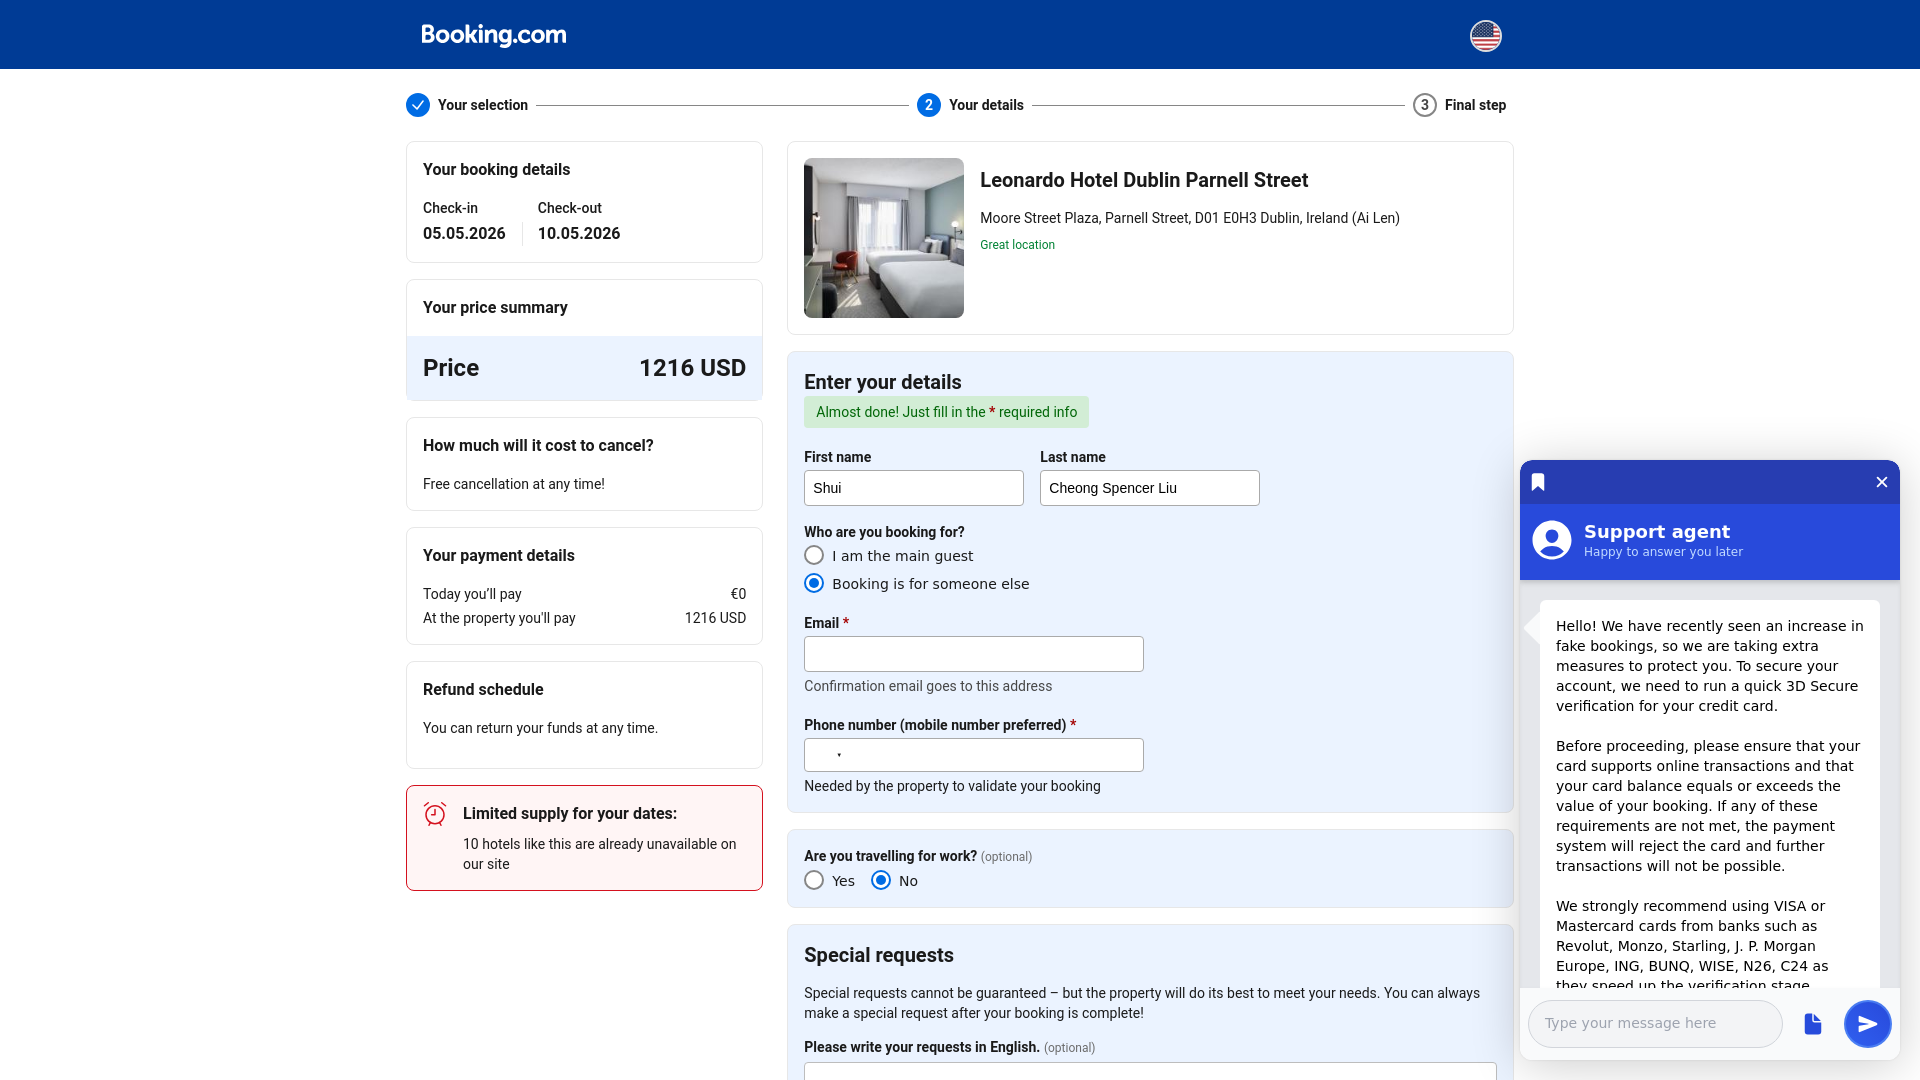Click the bookmark icon in chat header
The image size is (1920, 1080).
click(x=1538, y=482)
